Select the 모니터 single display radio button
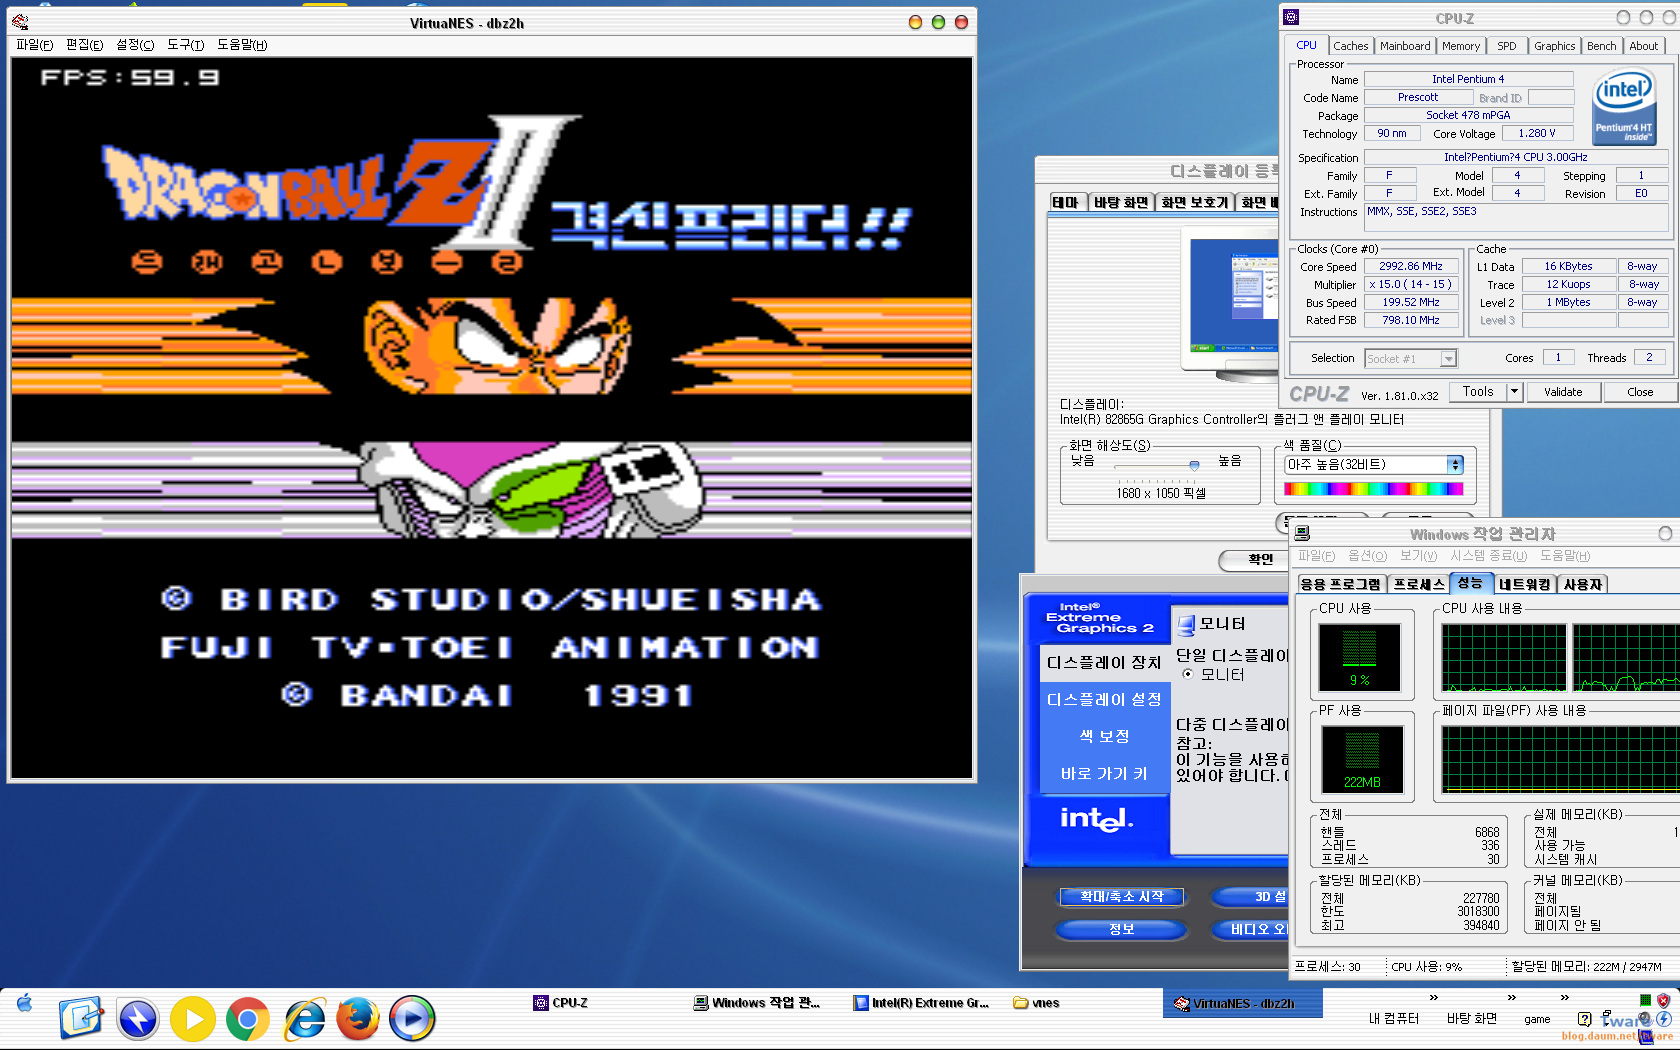Screen dimensions: 1680x1050 (1188, 674)
